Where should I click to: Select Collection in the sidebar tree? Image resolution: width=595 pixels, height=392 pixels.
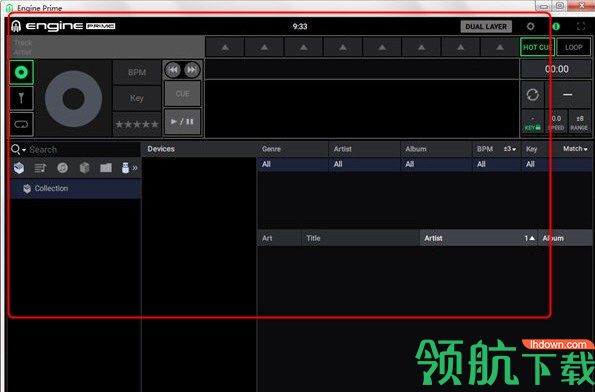[76, 189]
